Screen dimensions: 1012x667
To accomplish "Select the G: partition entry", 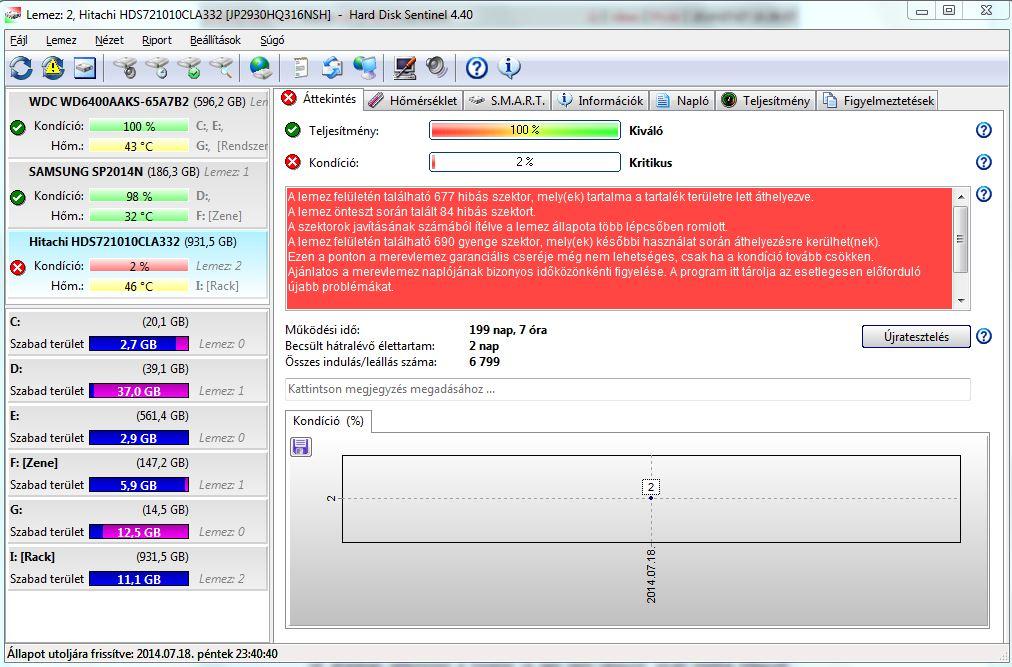I will pyautogui.click(x=137, y=521).
